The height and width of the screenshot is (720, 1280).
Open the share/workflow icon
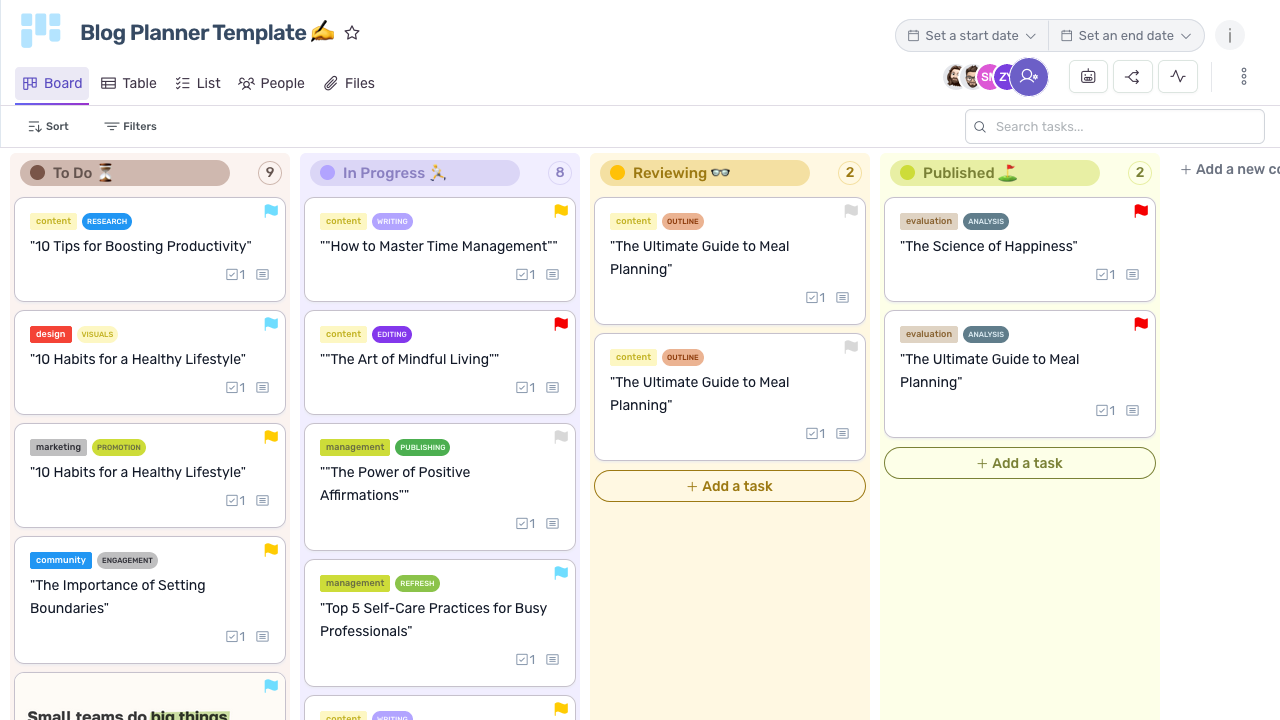click(1133, 76)
